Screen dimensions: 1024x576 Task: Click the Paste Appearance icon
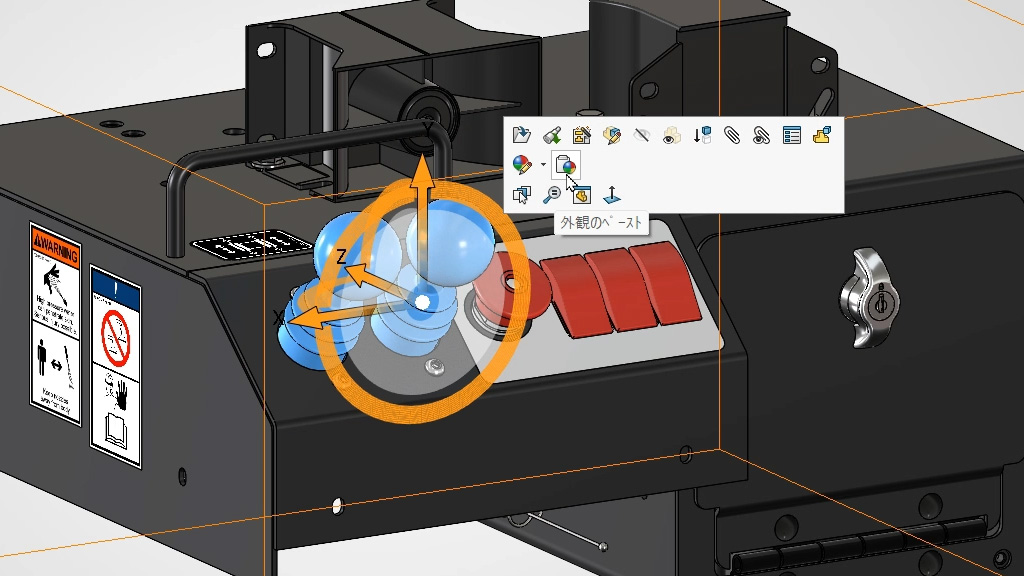pos(565,165)
